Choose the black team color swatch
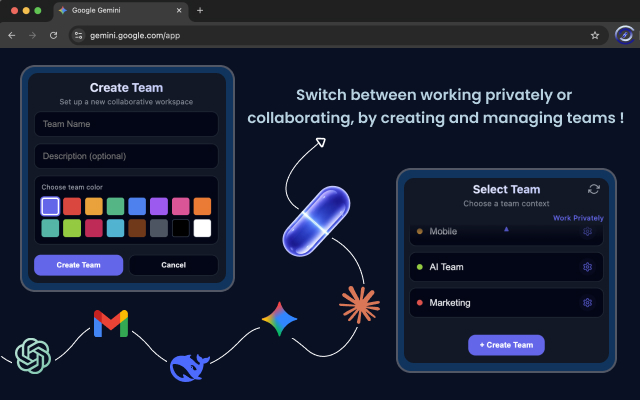 pos(180,228)
